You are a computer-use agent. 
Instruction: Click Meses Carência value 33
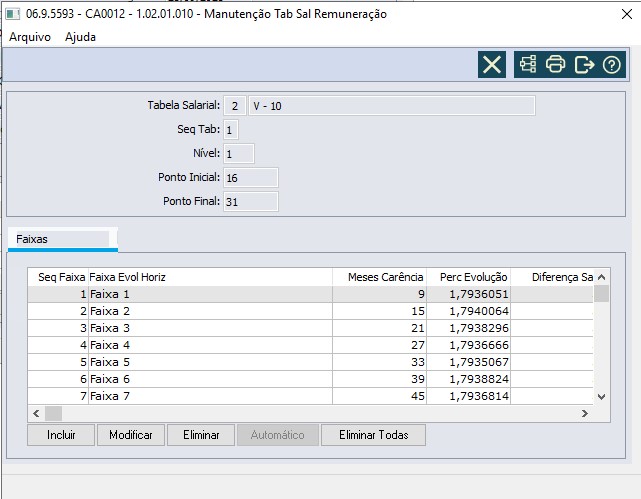(379, 362)
